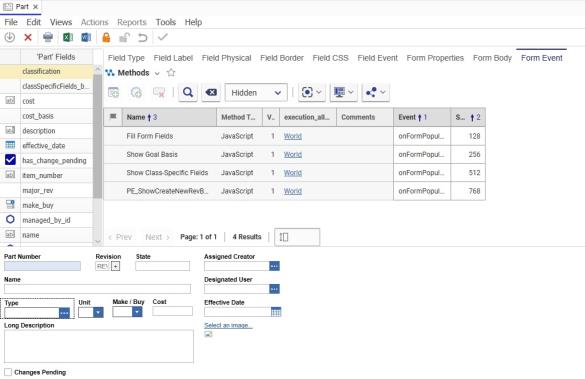585x379 pixels.
Task: Open the Tools menu
Action: (x=166, y=22)
